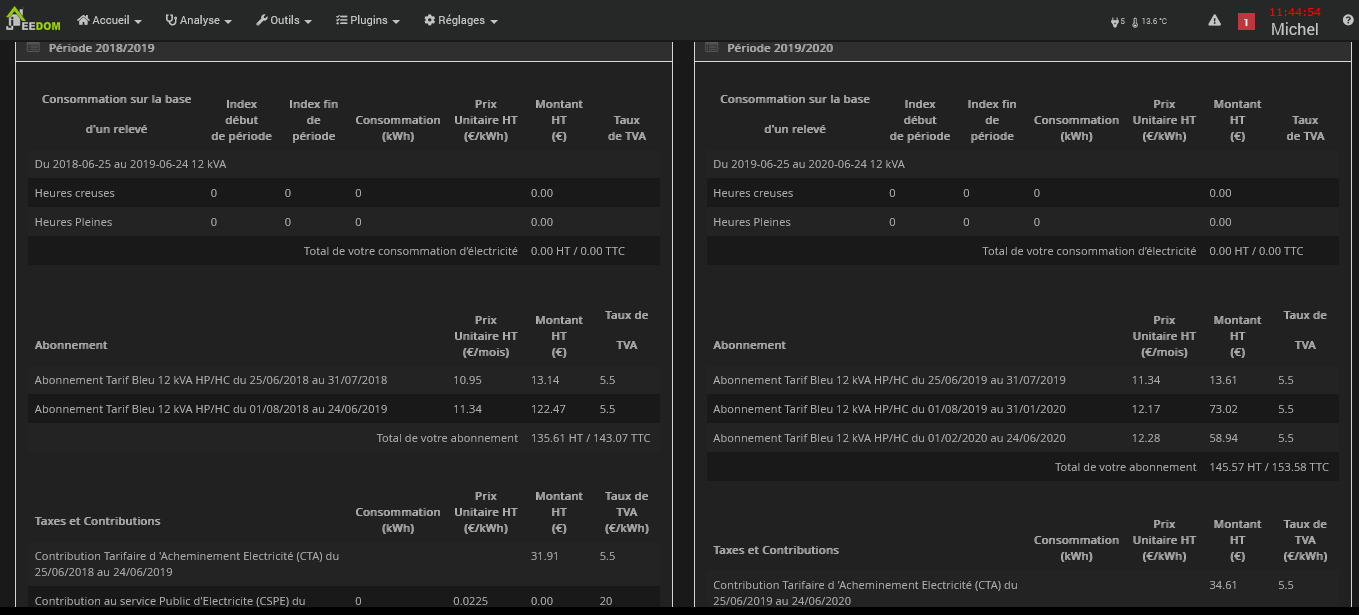This screenshot has height=615, width=1359.
Task: Click the 2018/2019 Abonnement section heading
Action: point(71,345)
